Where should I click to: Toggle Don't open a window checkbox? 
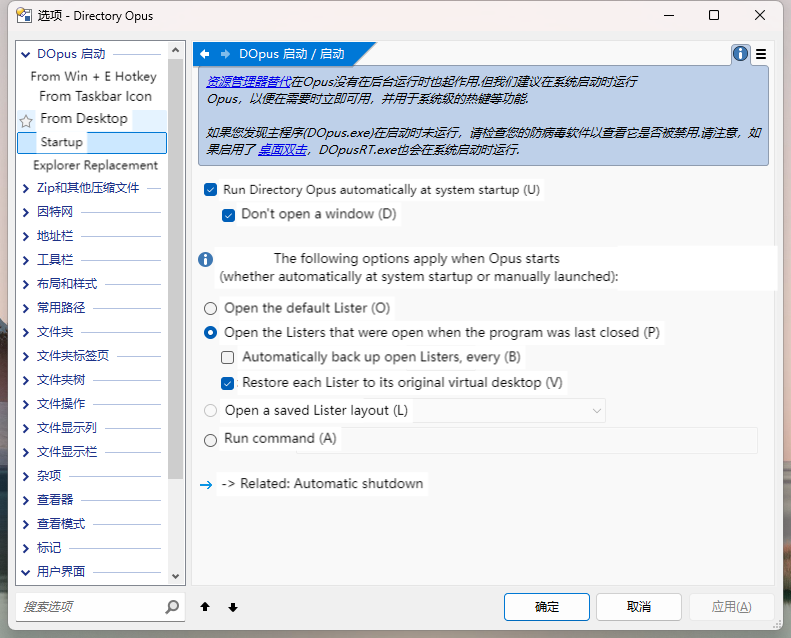tap(229, 215)
